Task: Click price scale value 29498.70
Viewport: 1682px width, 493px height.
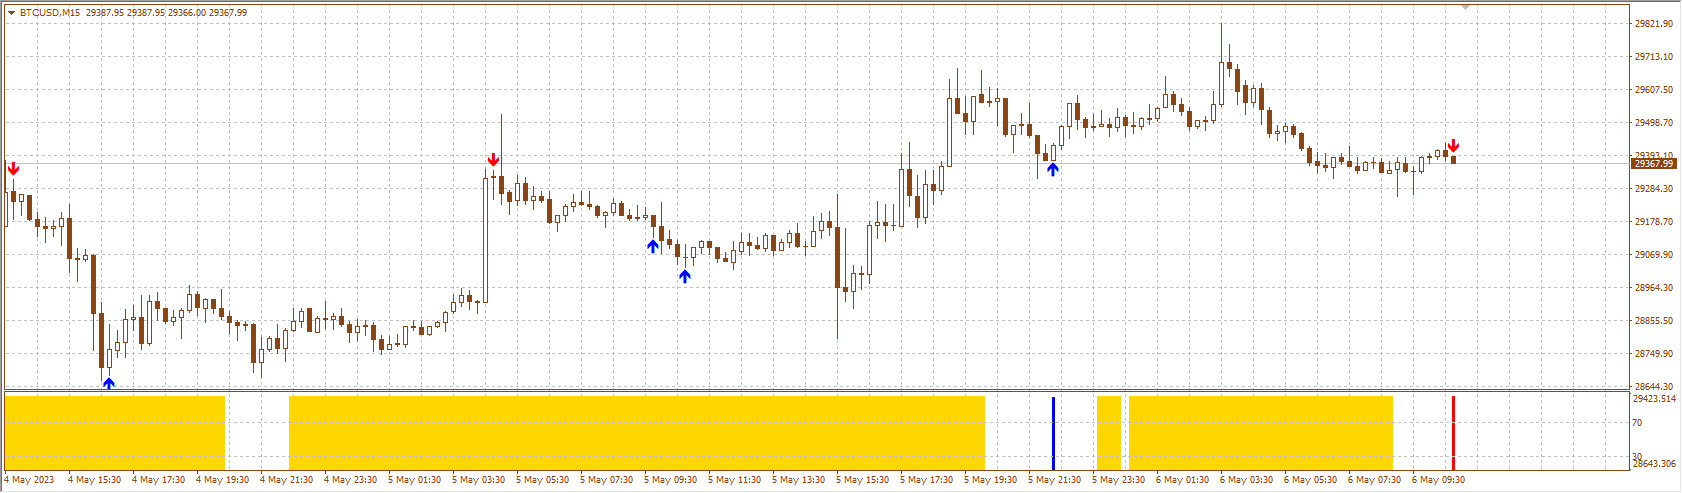Action: (1654, 123)
